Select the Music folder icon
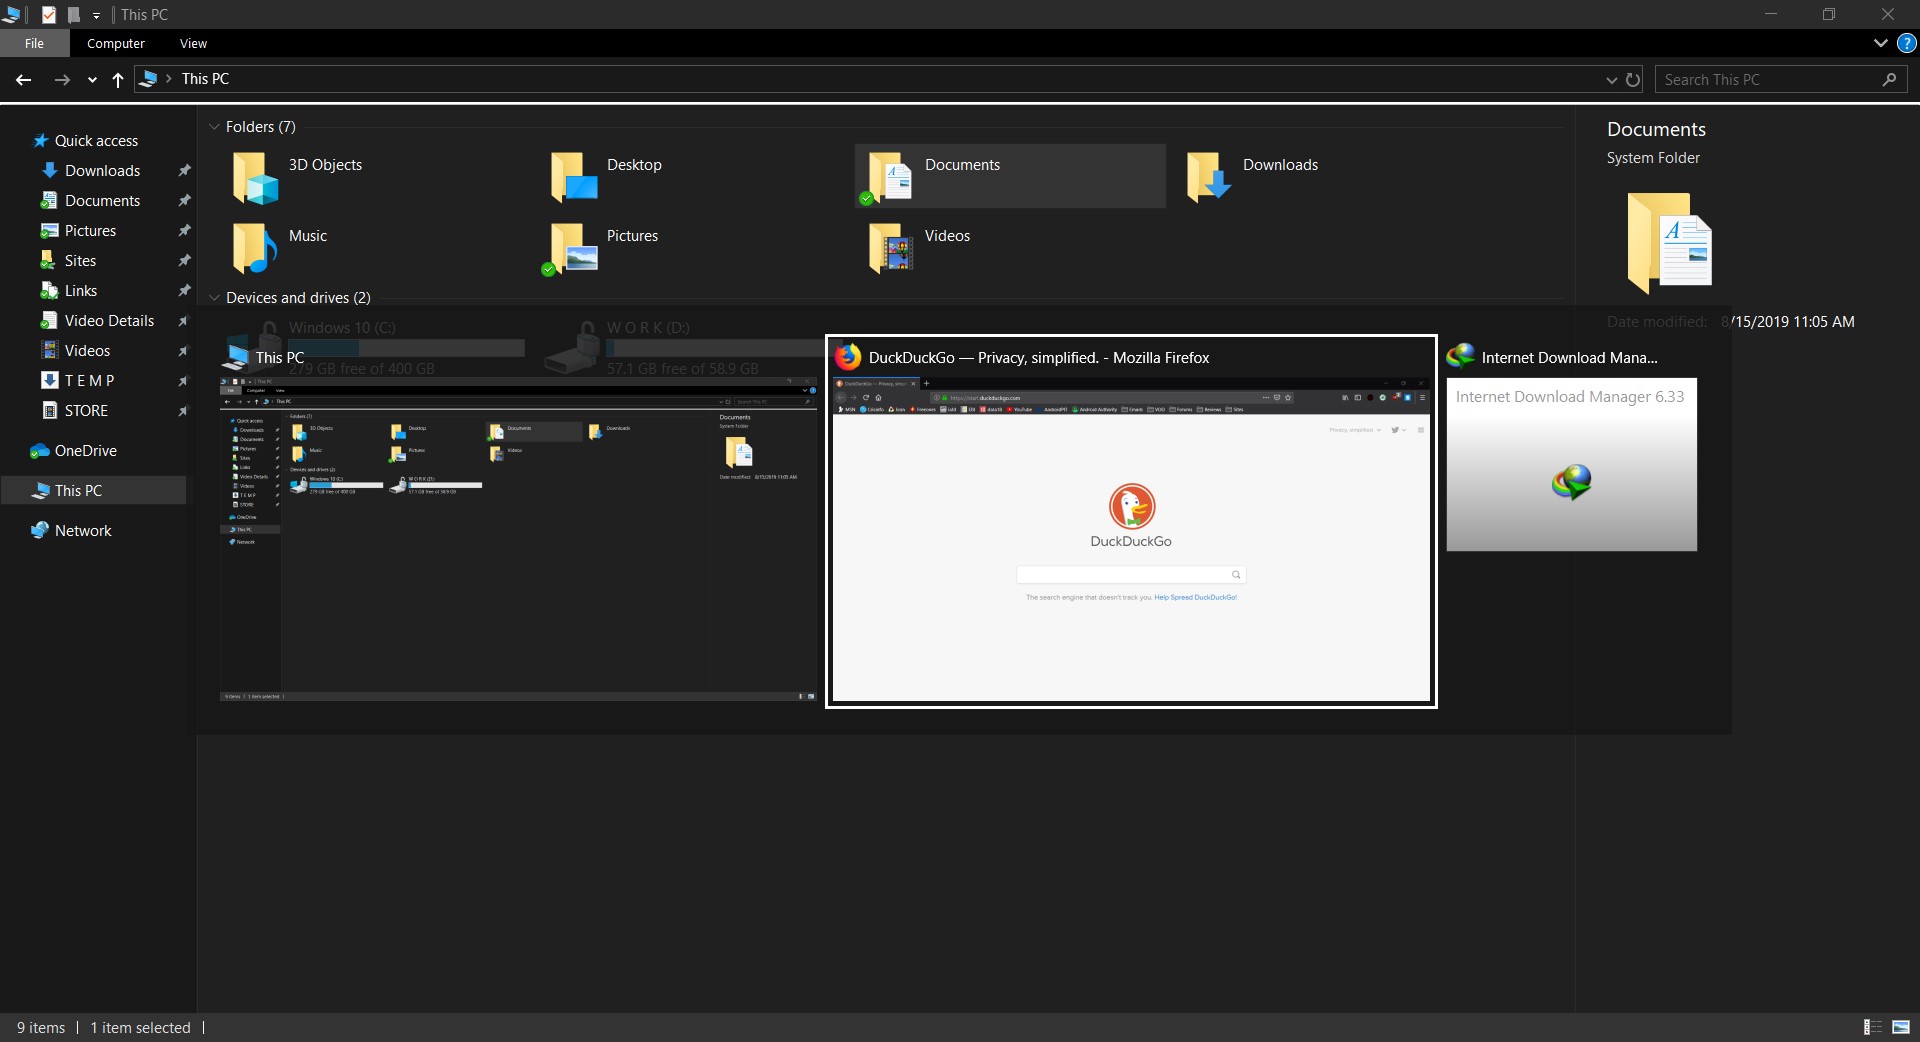The image size is (1920, 1042). 255,248
